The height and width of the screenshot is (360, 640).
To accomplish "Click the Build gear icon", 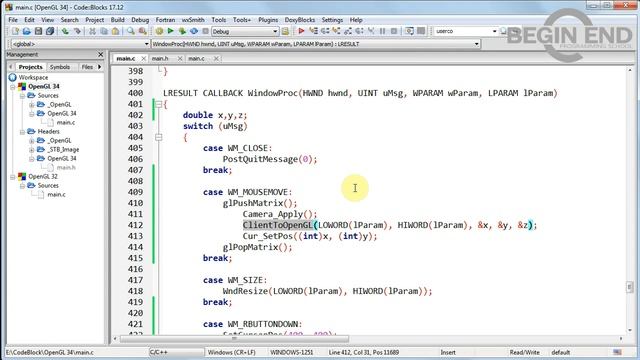I will (x=159, y=31).
